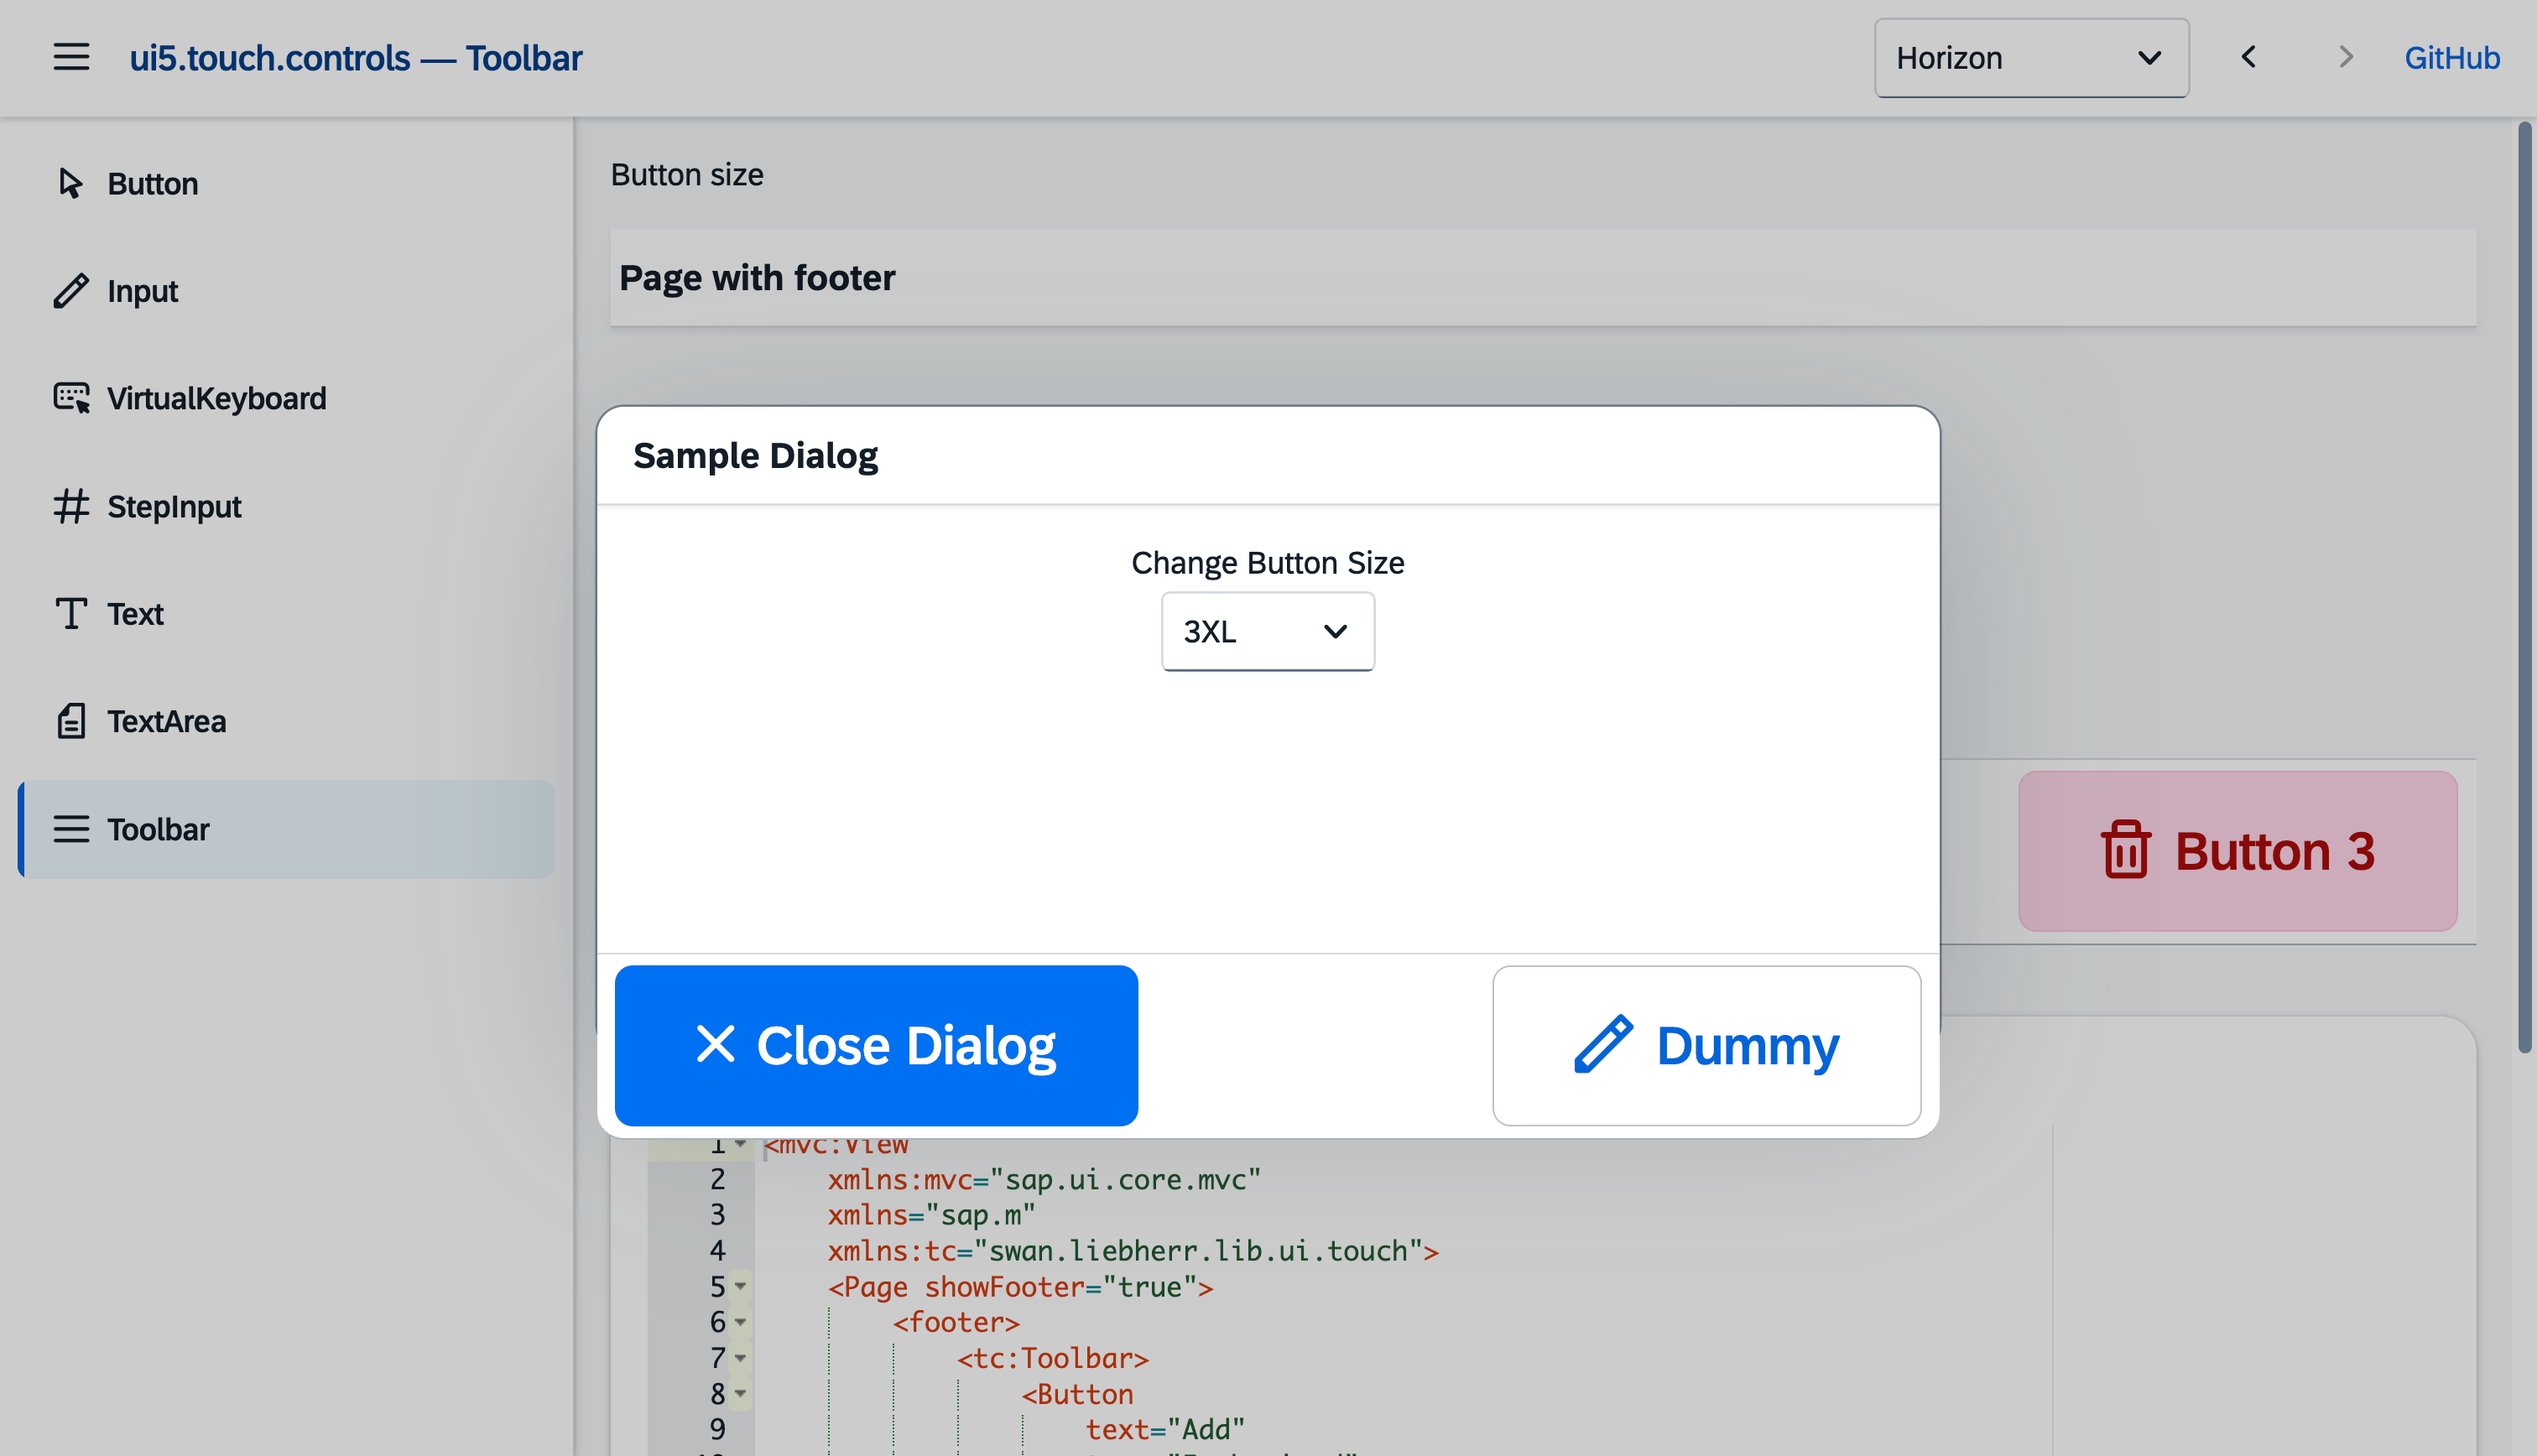The image size is (2537, 1456).
Task: Click the pencil icon on Dummy button
Action: pyautogui.click(x=1603, y=1045)
